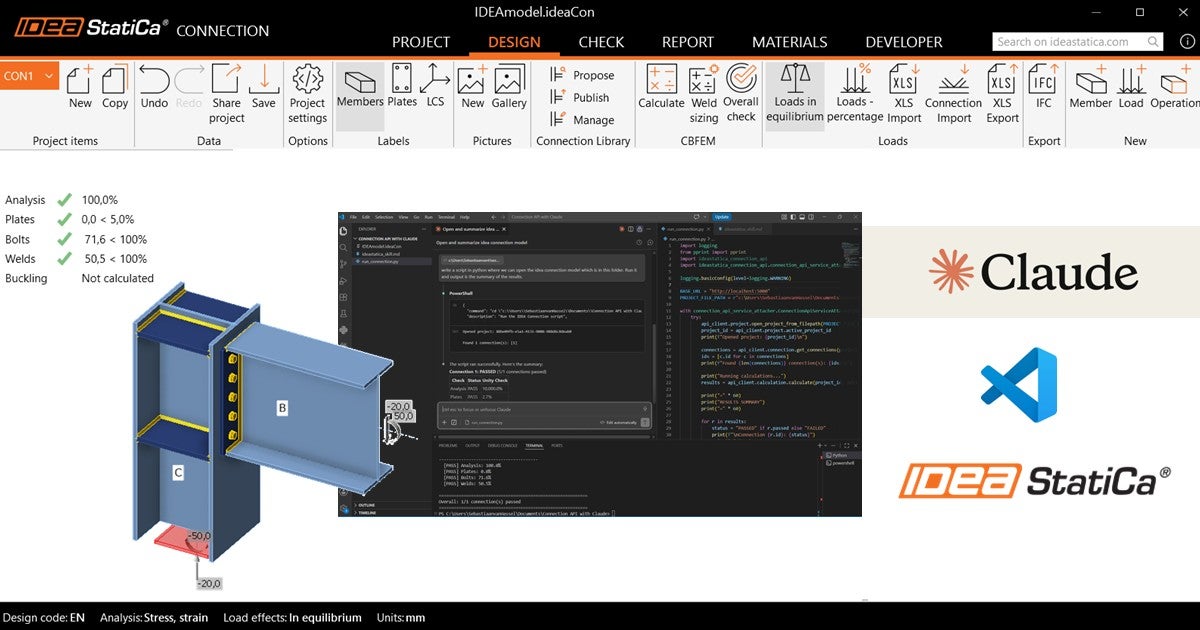Click XLS Import for loads
Screen dimensions: 1200x630
pos(904,94)
